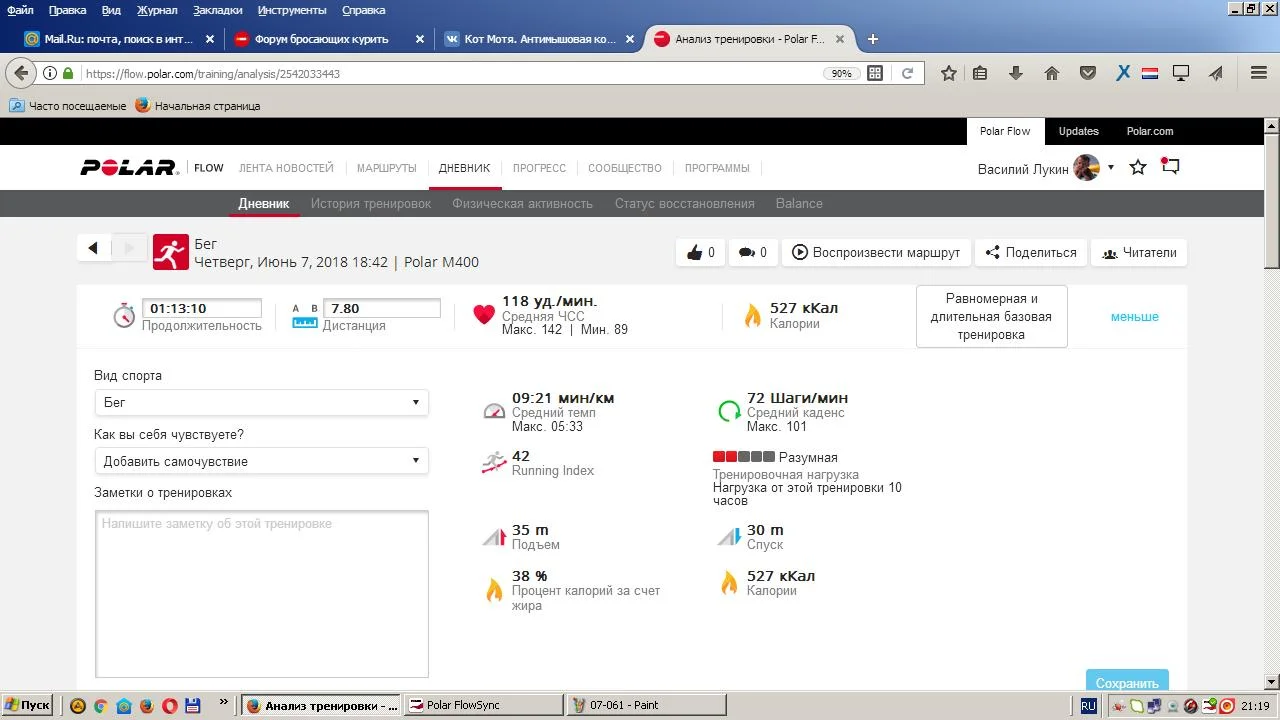Viewport: 1280px width, 720px height.
Task: Click the Воспроизвести маршрут button
Action: [x=876, y=253]
